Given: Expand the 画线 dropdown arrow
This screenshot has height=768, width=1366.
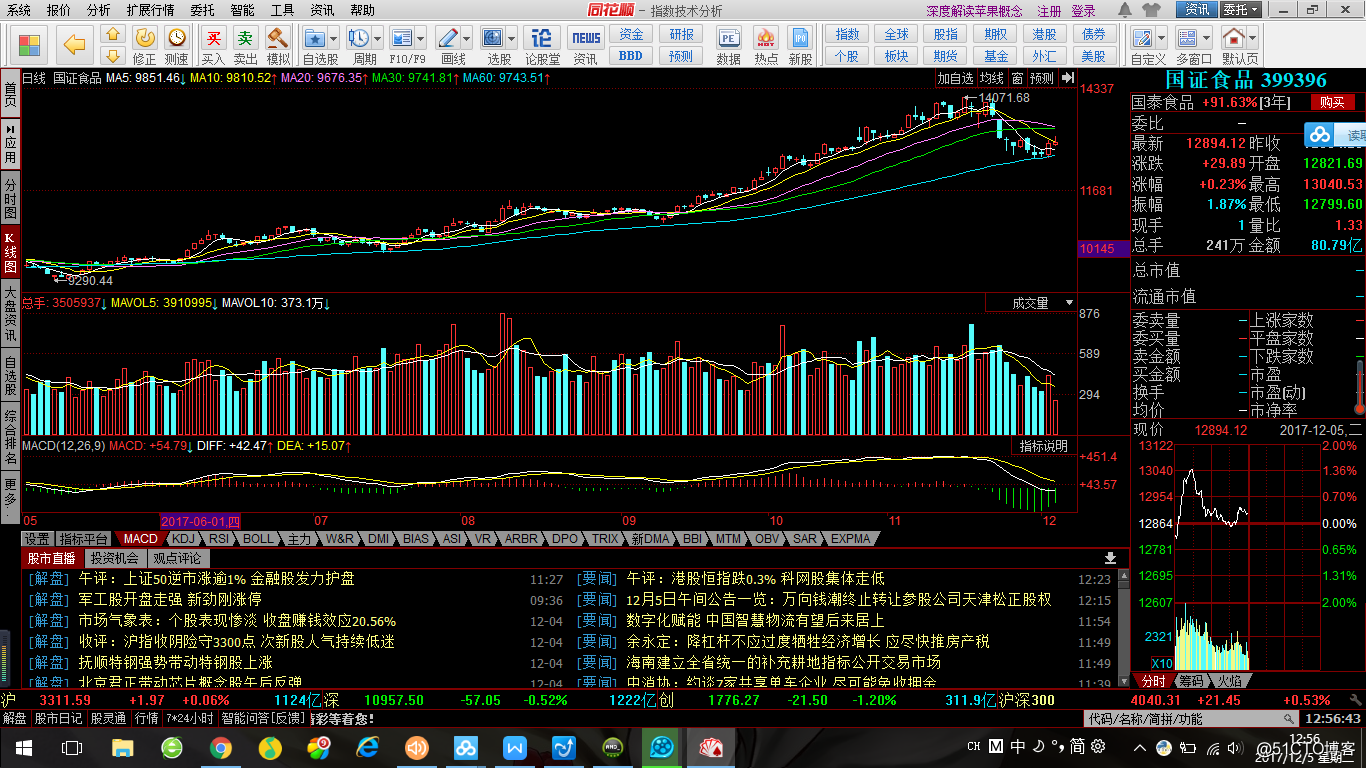Looking at the screenshot, I should pyautogui.click(x=466, y=38).
